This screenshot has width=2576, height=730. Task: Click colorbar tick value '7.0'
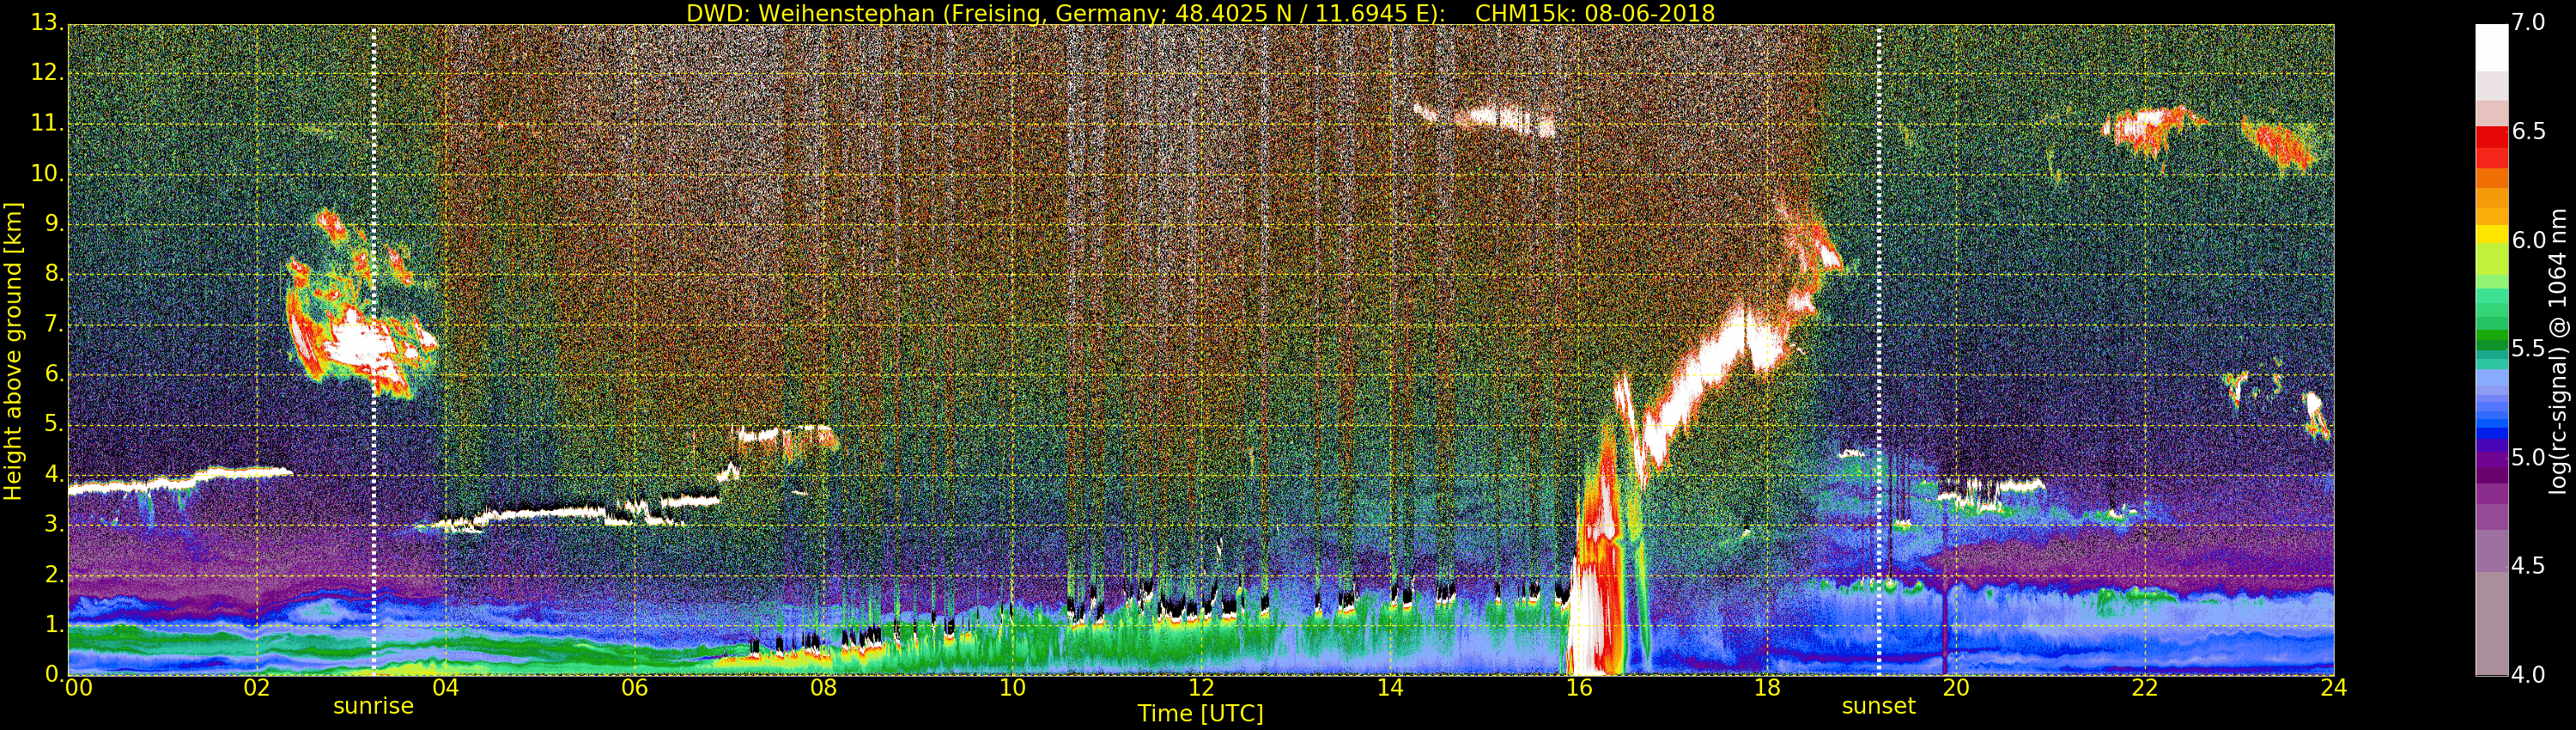(2529, 23)
